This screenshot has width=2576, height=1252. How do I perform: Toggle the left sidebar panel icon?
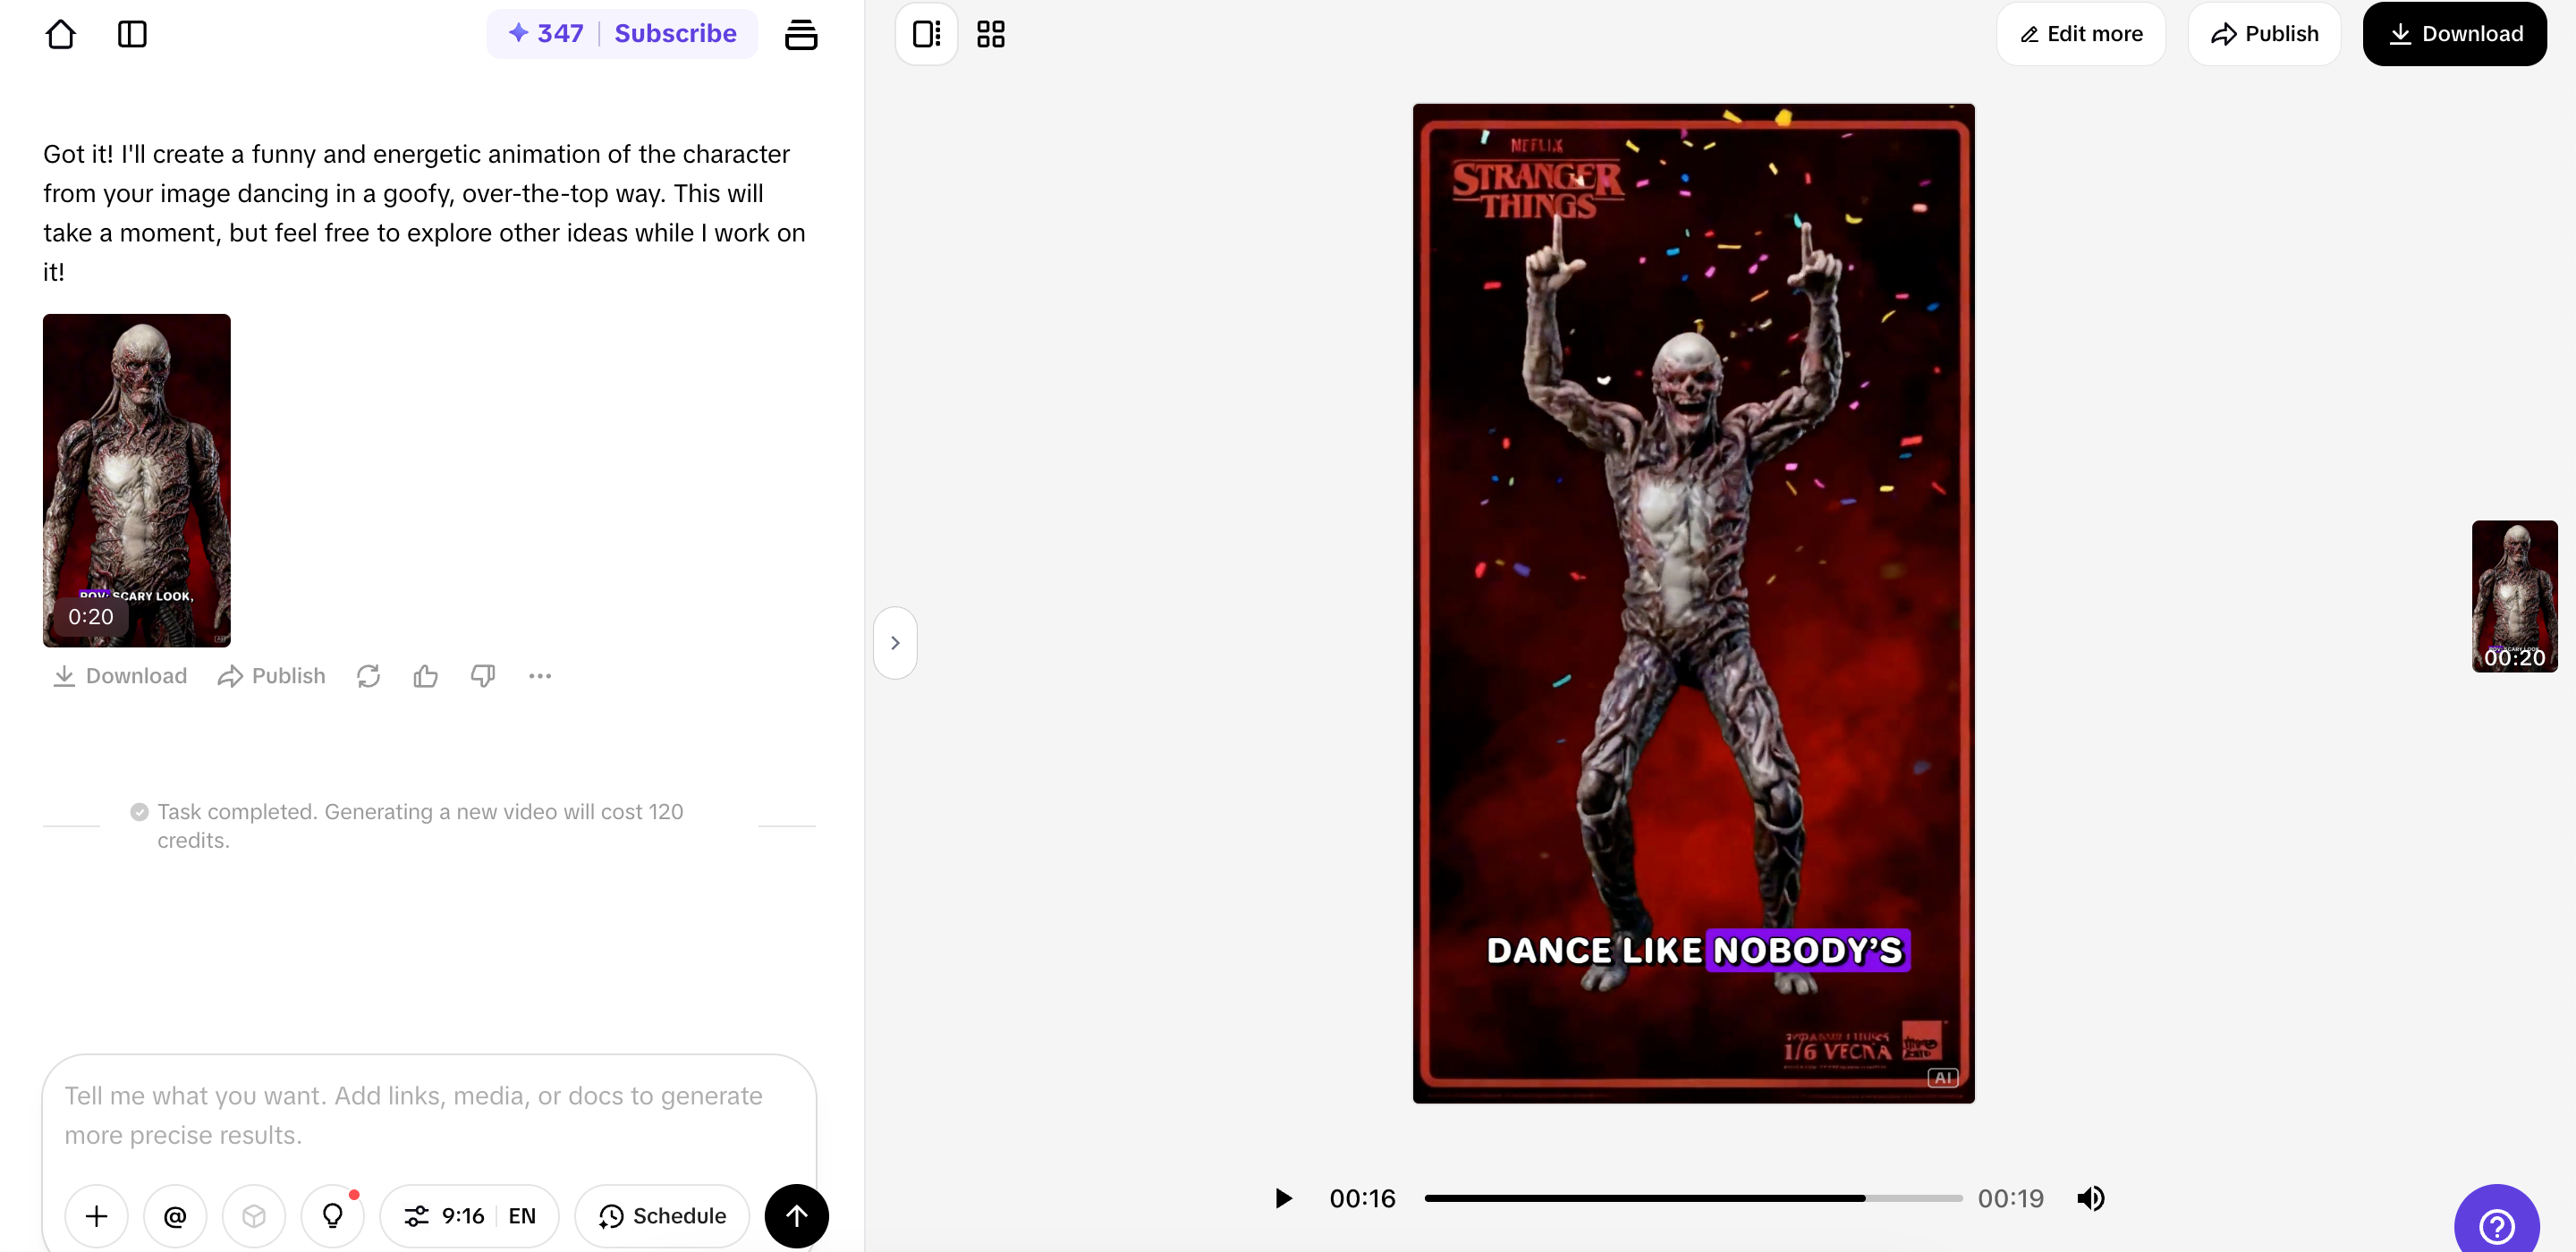click(132, 34)
